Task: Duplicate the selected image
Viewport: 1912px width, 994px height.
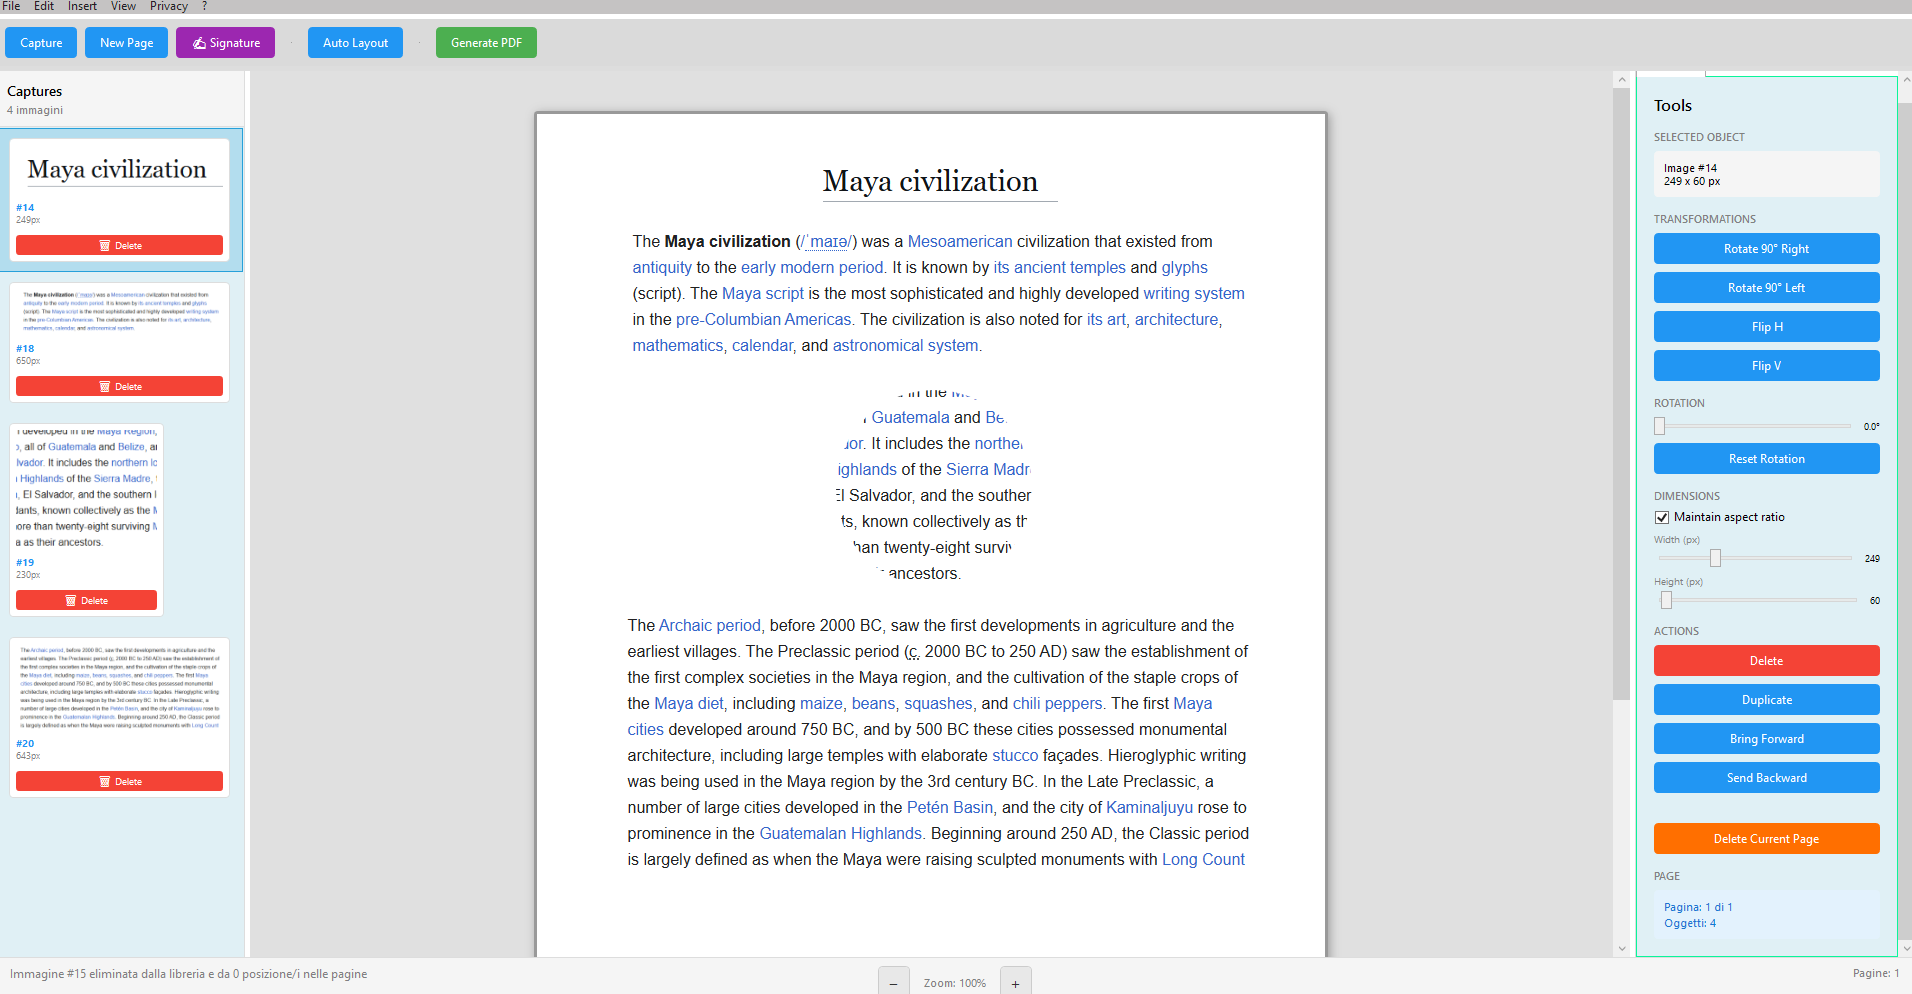Action: point(1765,699)
